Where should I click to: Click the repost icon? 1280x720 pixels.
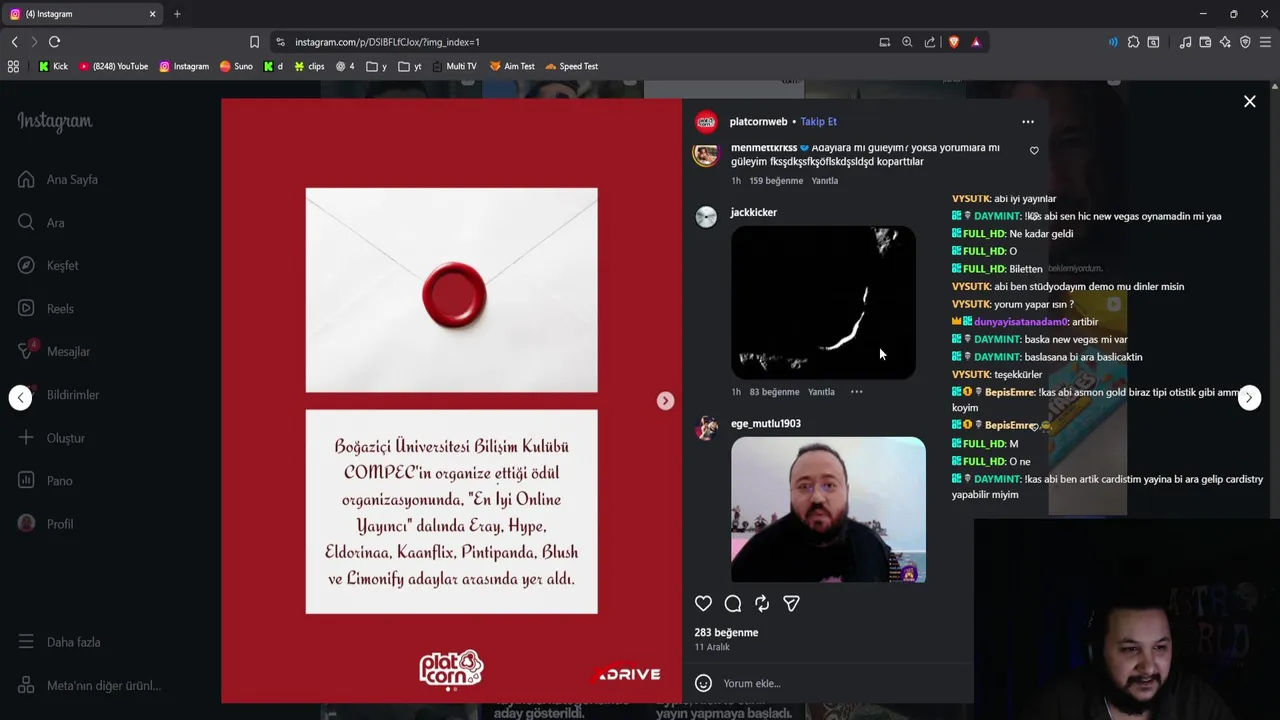click(762, 604)
